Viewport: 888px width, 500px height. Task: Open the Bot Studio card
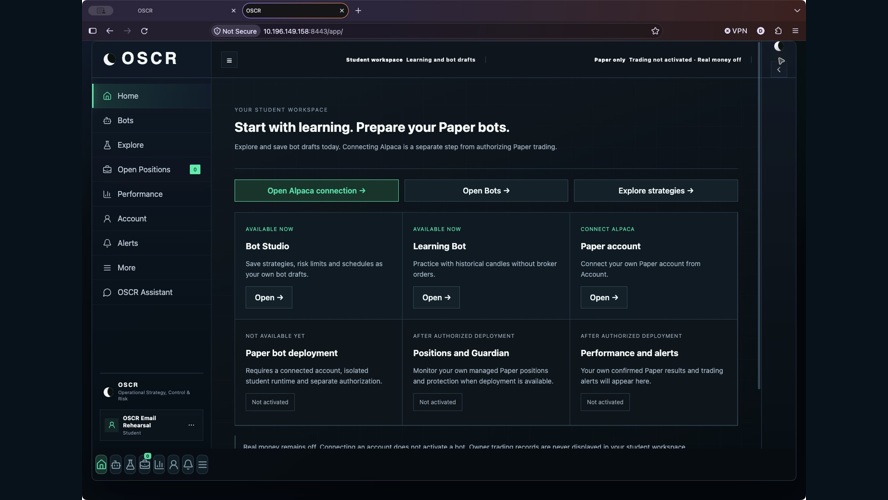(x=269, y=297)
